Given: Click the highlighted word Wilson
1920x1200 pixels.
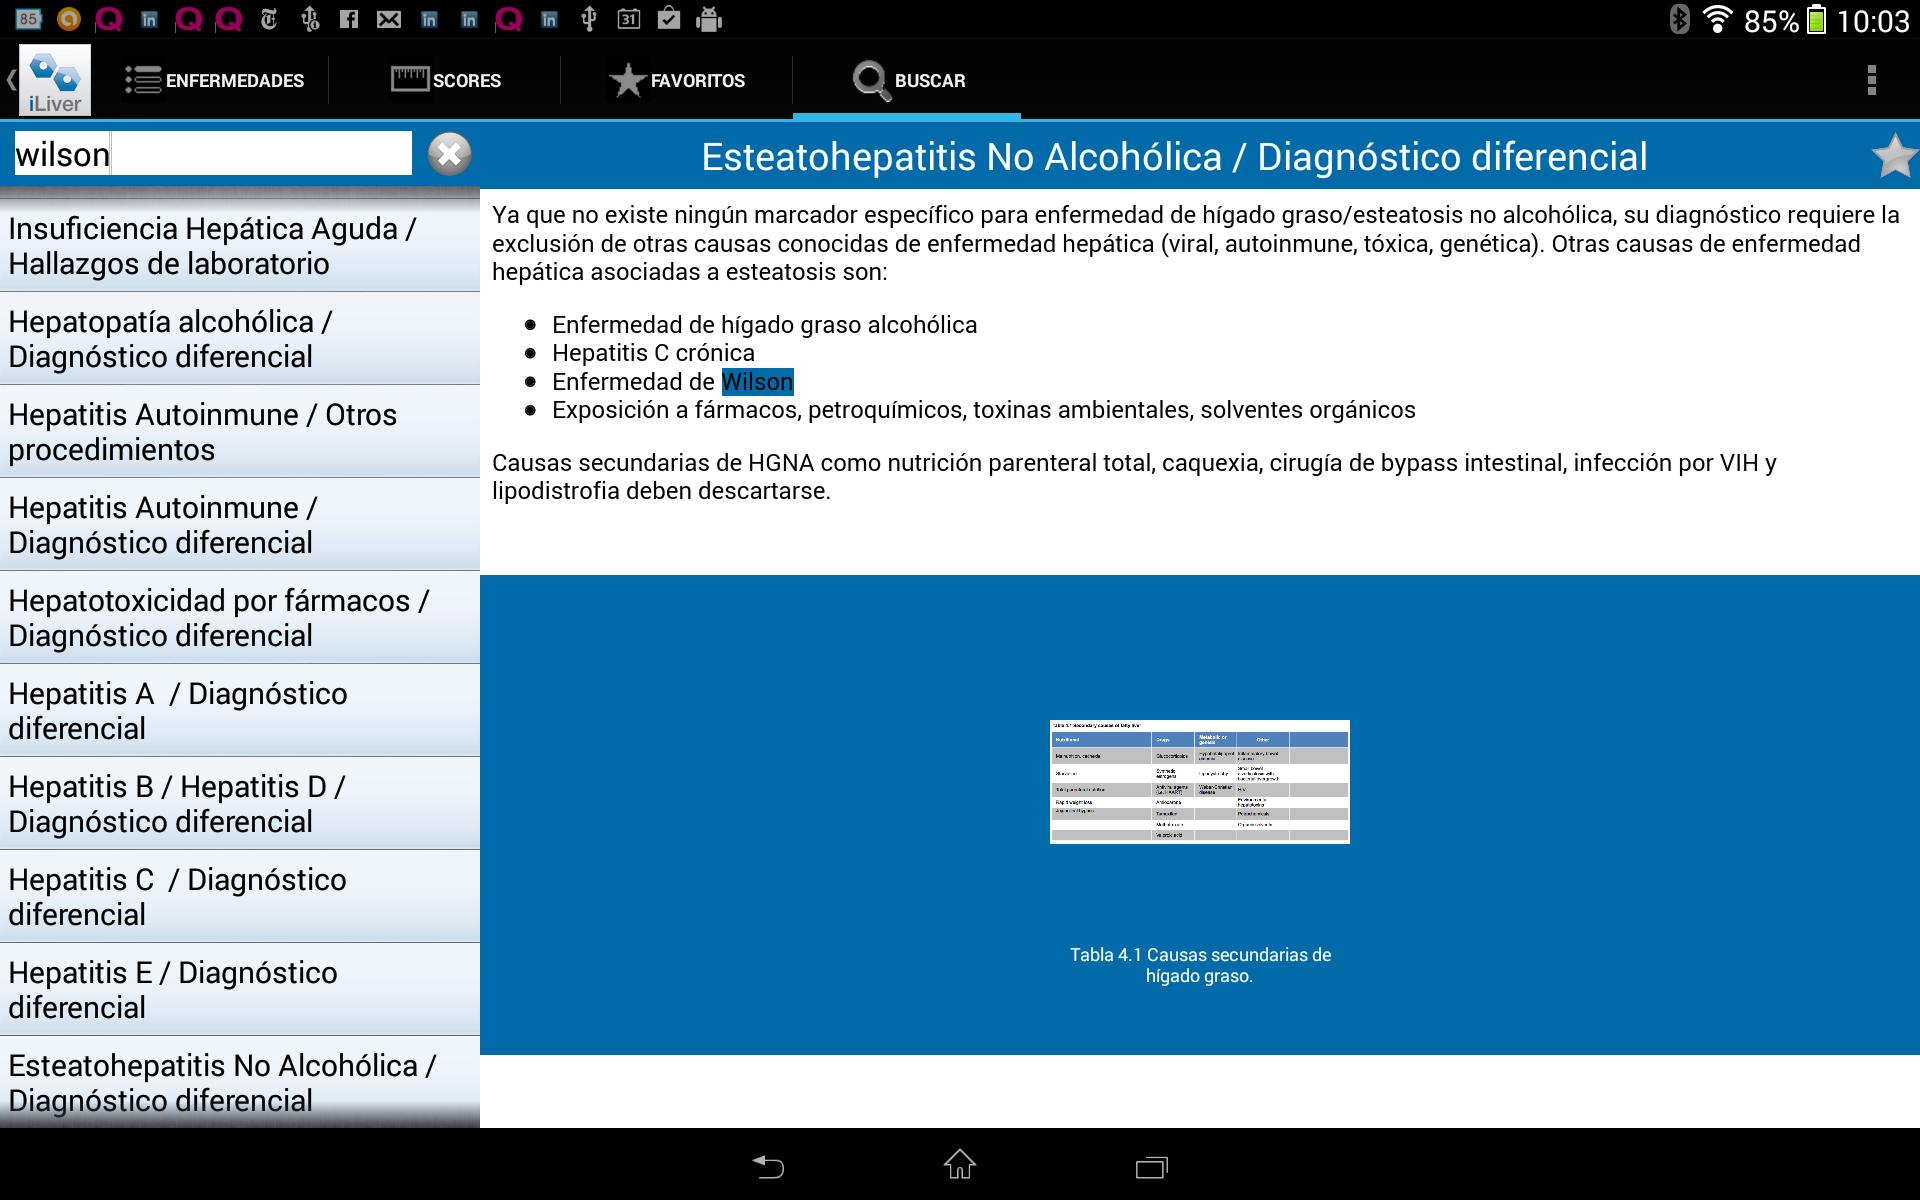Looking at the screenshot, I should point(757,382).
